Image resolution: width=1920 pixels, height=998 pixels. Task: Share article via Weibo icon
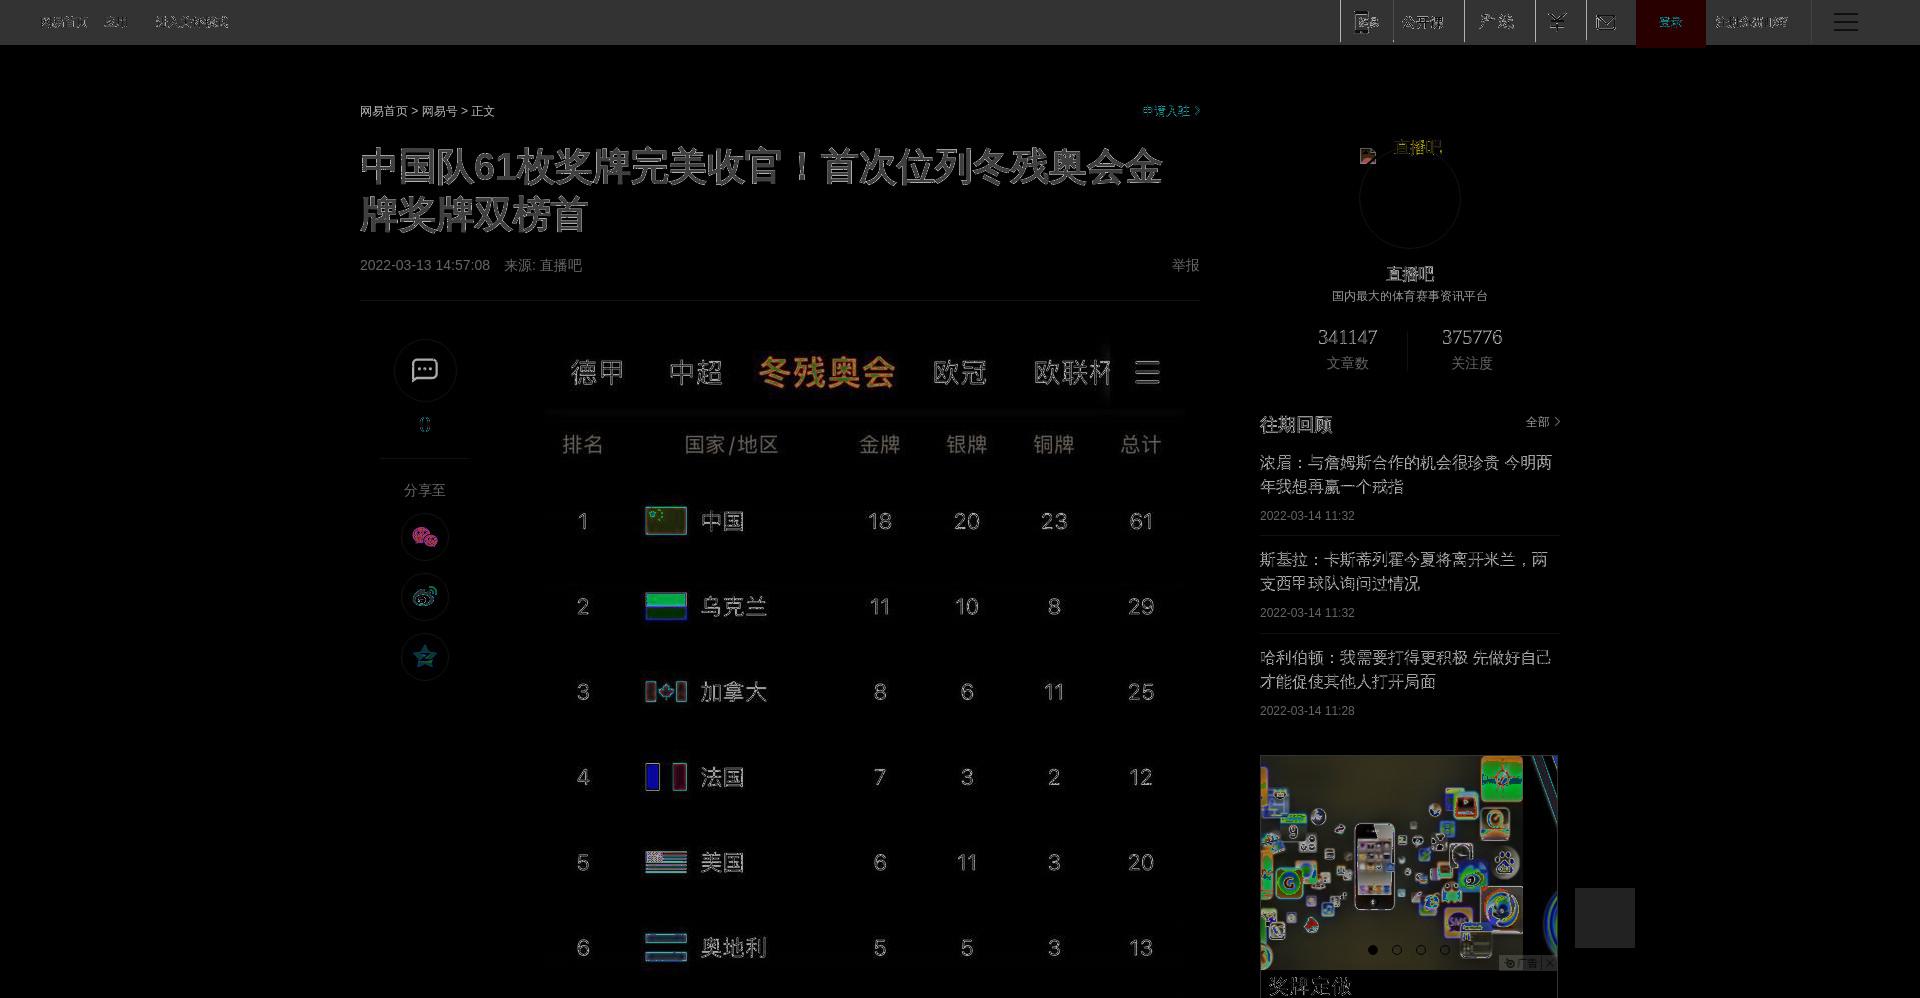click(x=425, y=597)
